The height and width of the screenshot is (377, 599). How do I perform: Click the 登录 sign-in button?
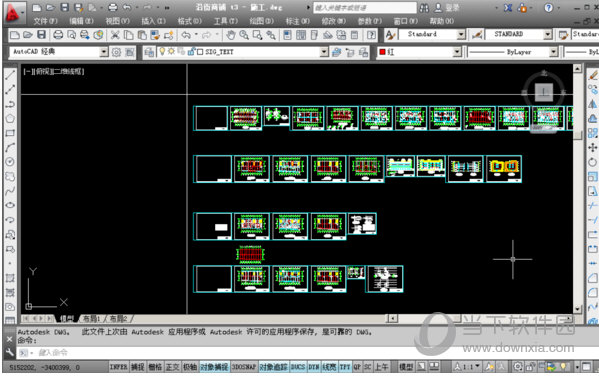[447, 8]
